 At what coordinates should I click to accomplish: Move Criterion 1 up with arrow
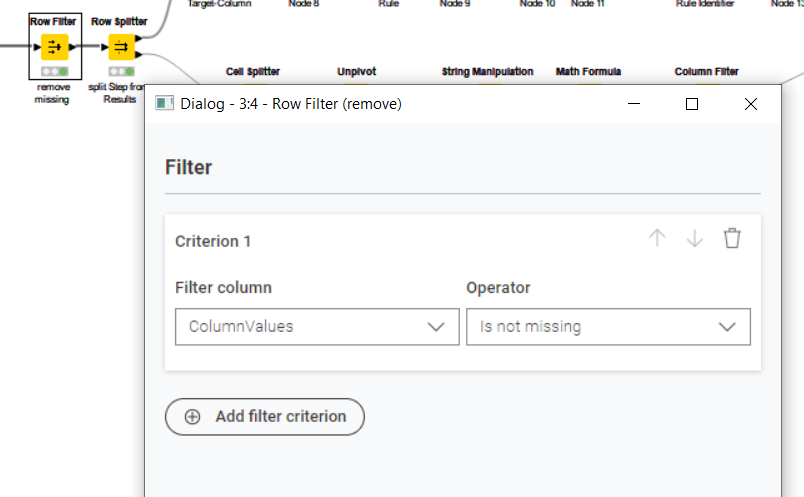click(x=657, y=238)
